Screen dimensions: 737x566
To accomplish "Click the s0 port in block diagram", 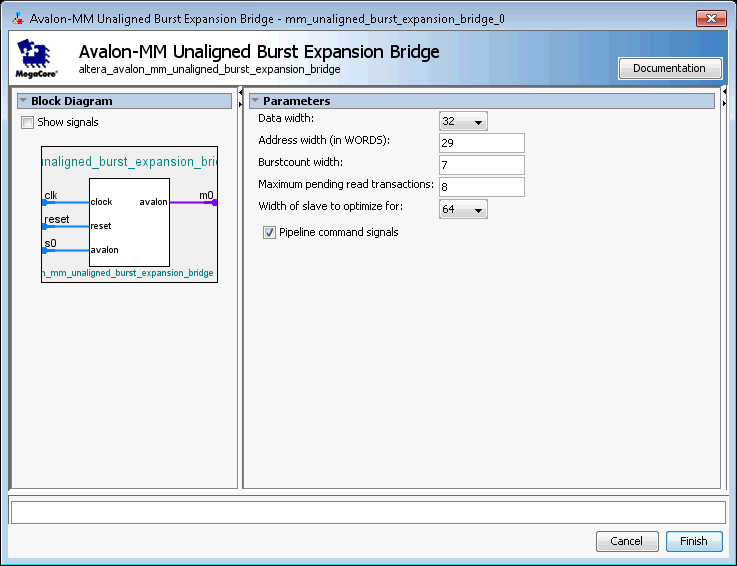I will [50, 244].
